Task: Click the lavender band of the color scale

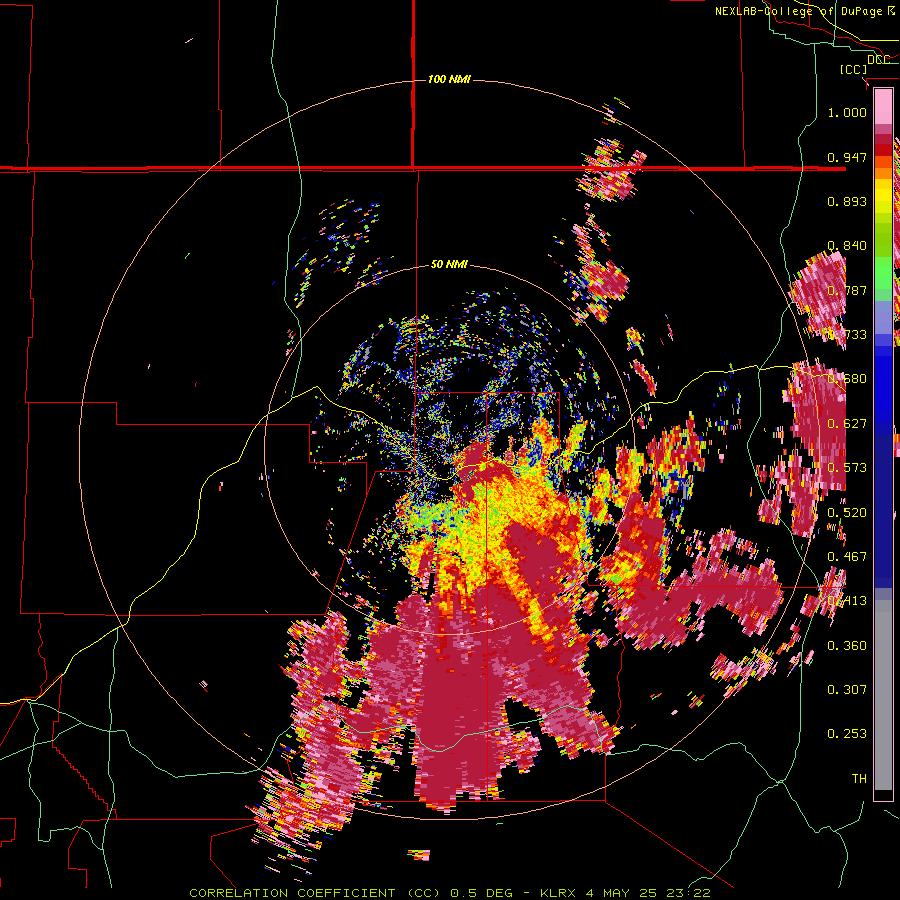Action: pos(883,317)
